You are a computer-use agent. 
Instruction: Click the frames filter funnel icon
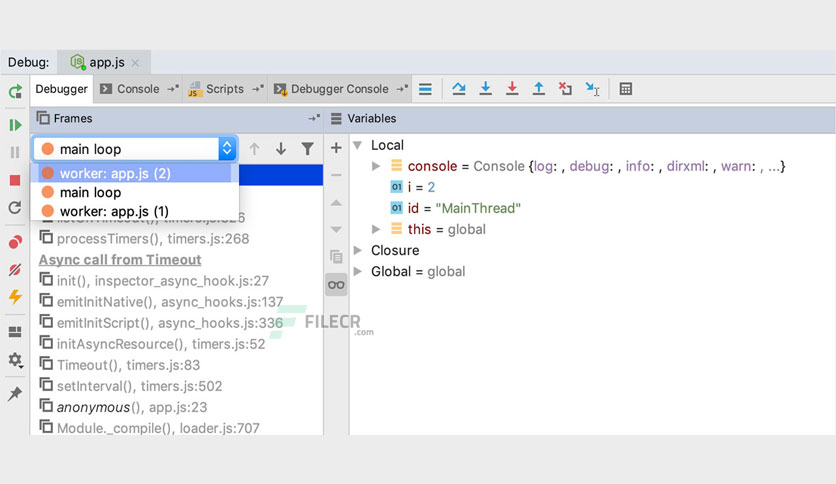pyautogui.click(x=308, y=149)
